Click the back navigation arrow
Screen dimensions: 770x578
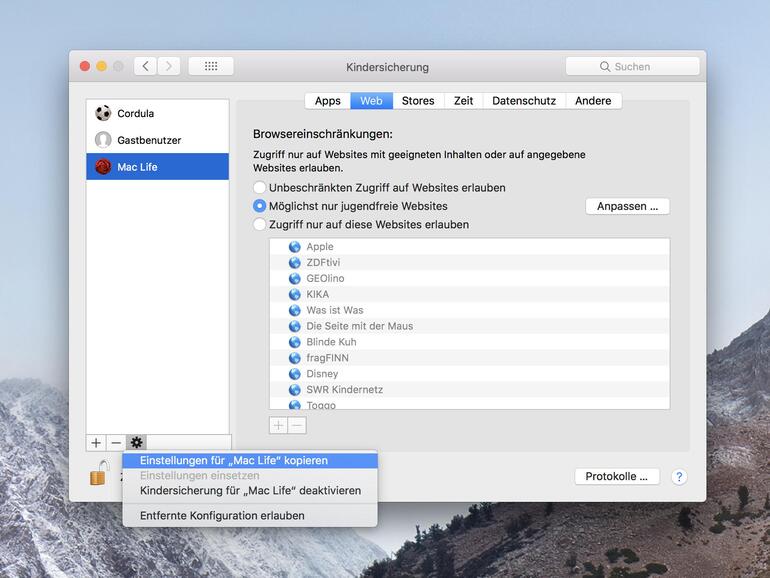click(145, 66)
